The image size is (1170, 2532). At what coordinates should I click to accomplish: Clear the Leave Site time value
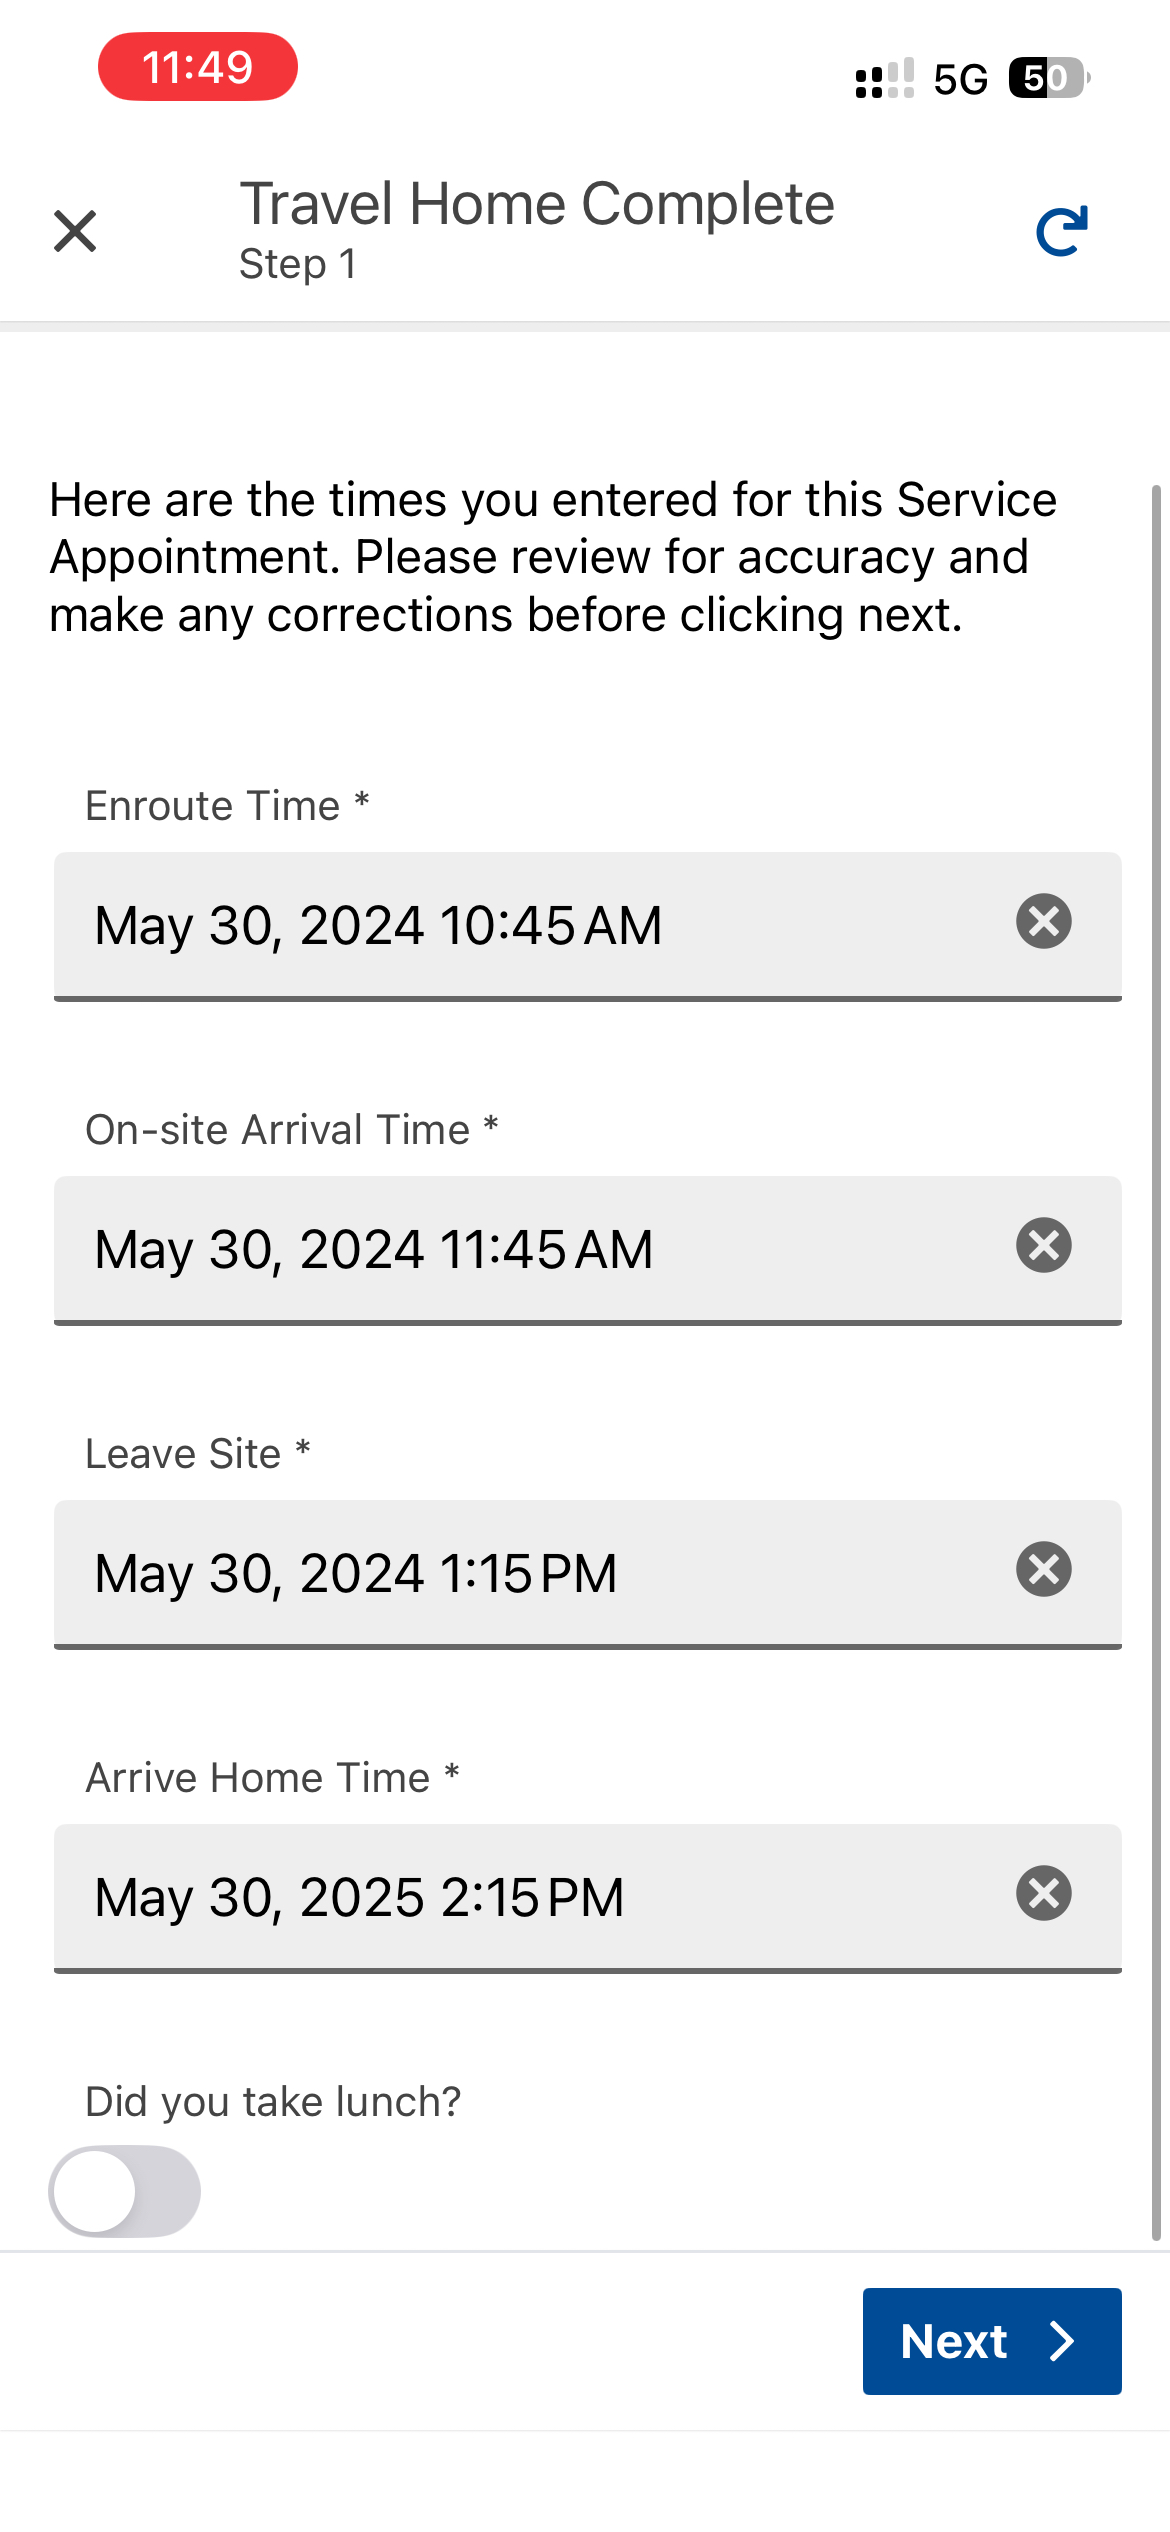coord(1043,1569)
